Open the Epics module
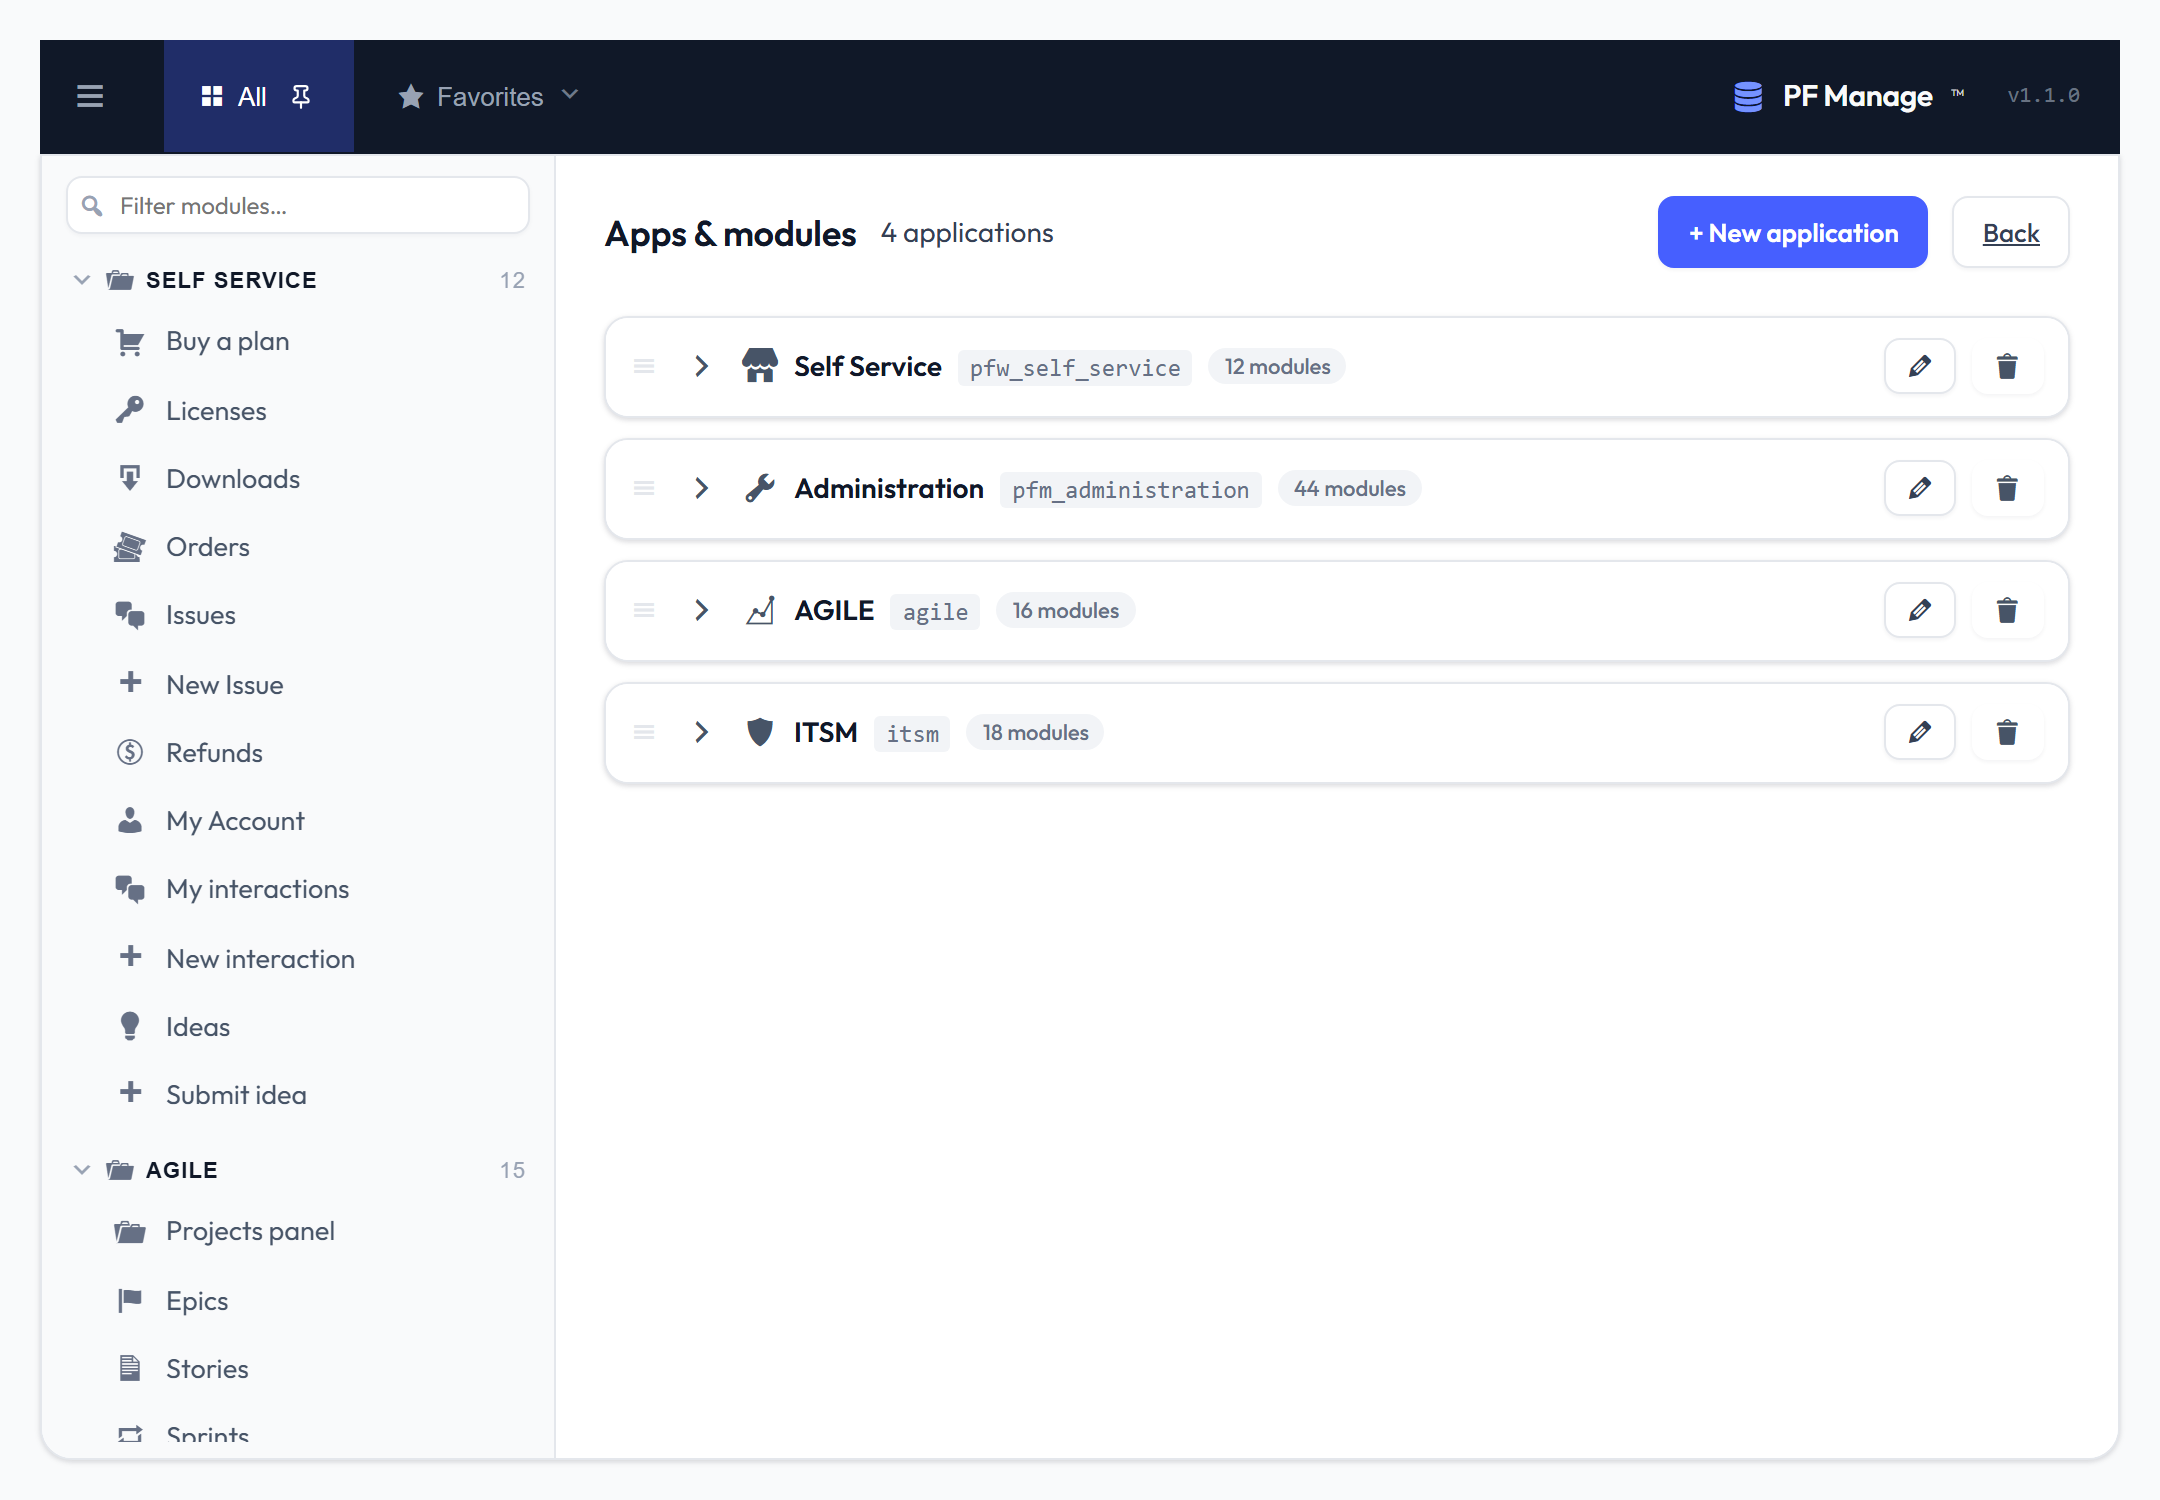The height and width of the screenshot is (1500, 2160). 197,1301
